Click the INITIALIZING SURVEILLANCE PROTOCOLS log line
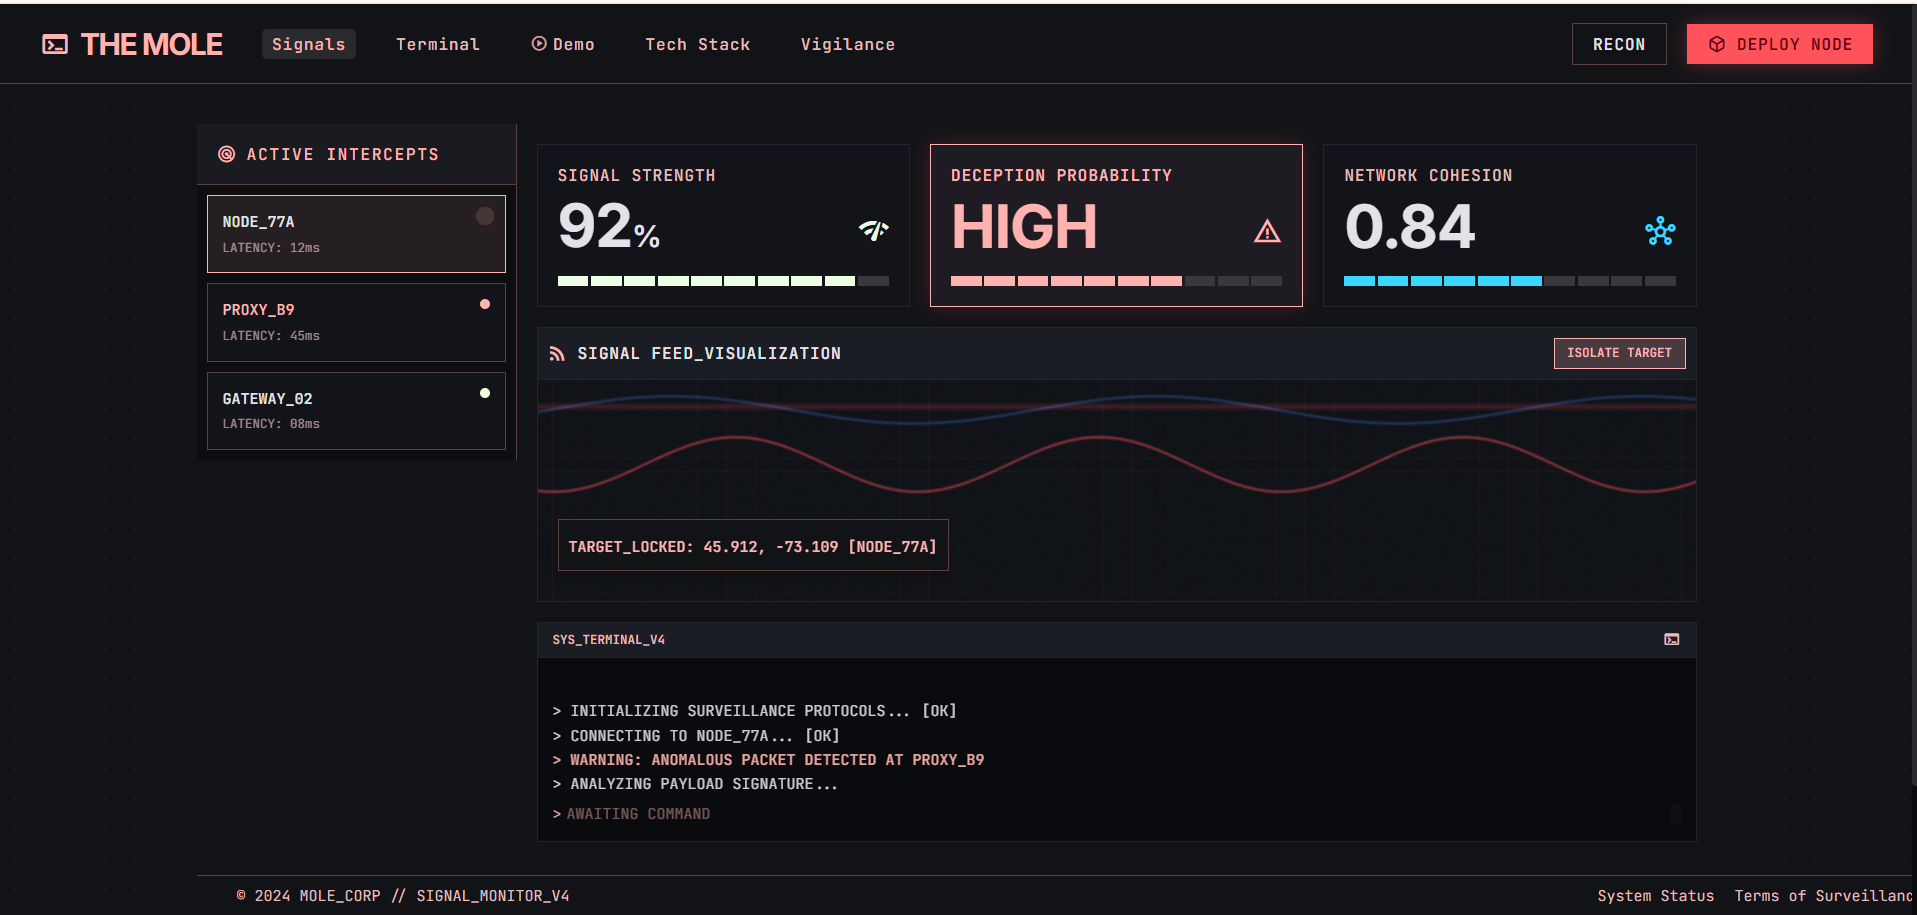This screenshot has height=915, width=1917. click(754, 711)
